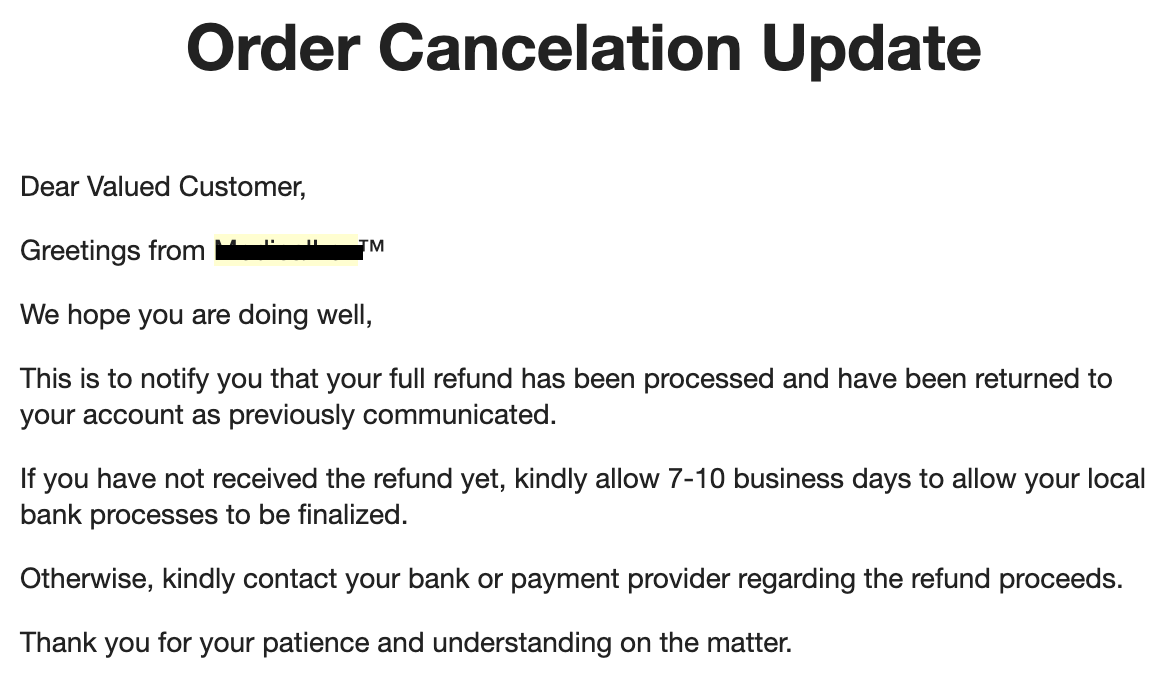The image size is (1164, 684).
Task: Click the ™ trademark symbol
Action: point(373,246)
